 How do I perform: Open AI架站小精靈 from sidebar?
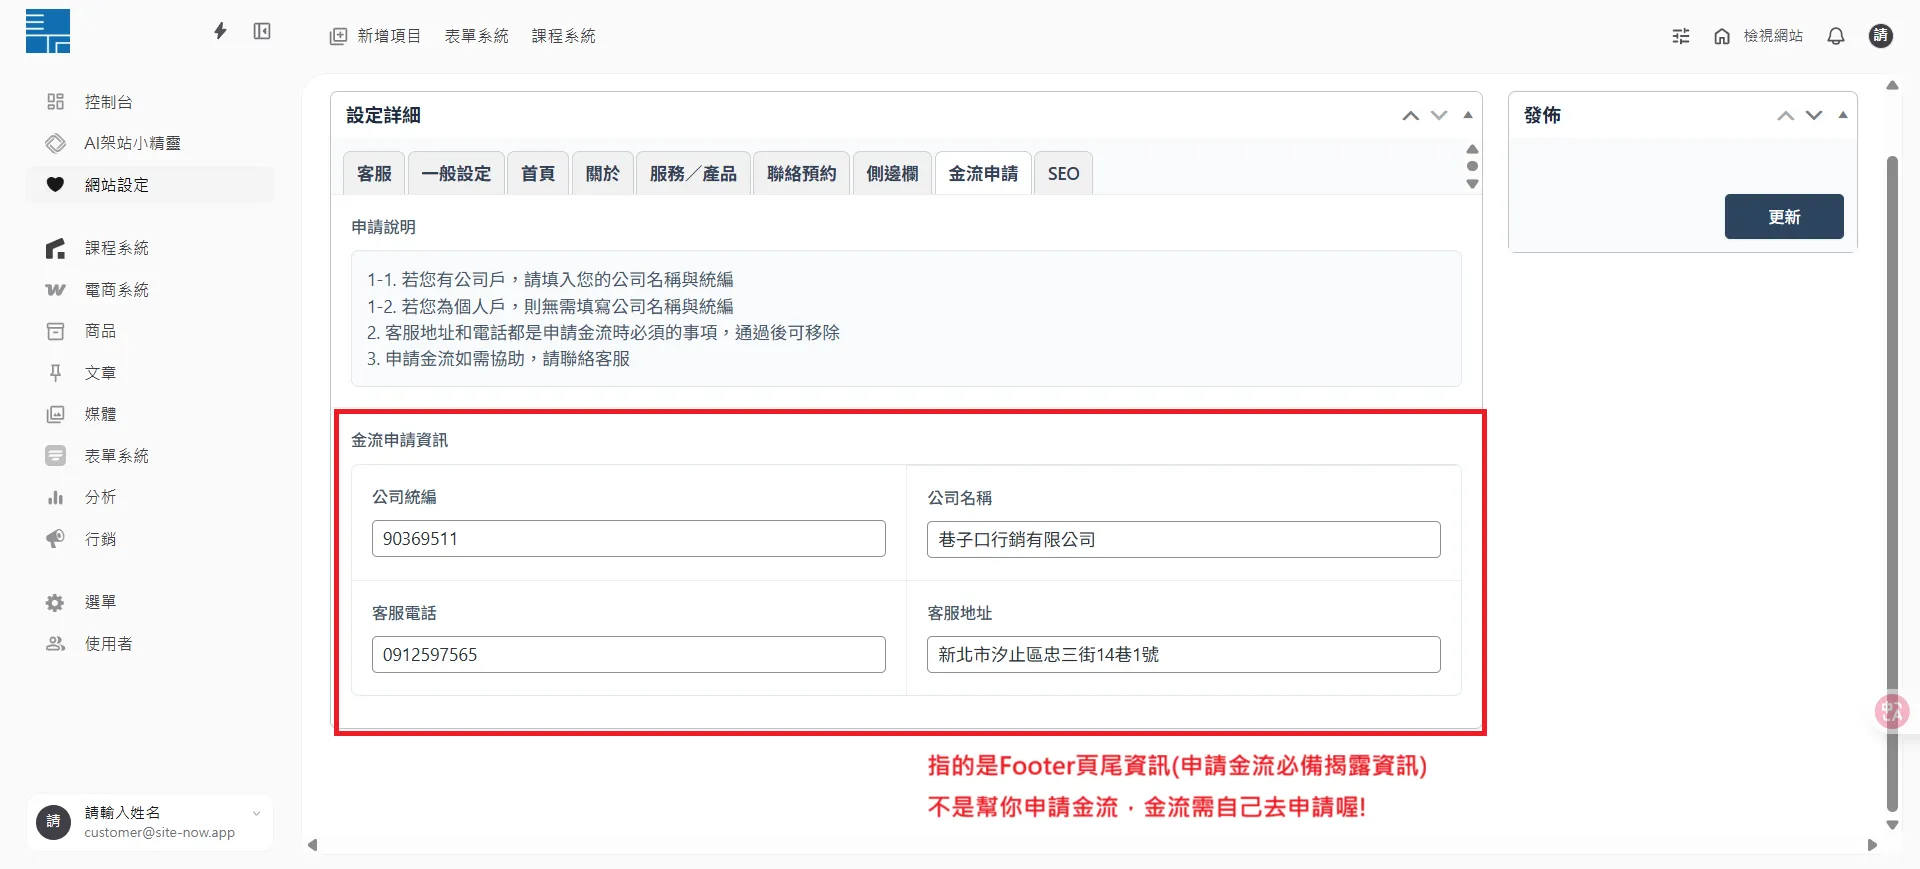point(132,143)
